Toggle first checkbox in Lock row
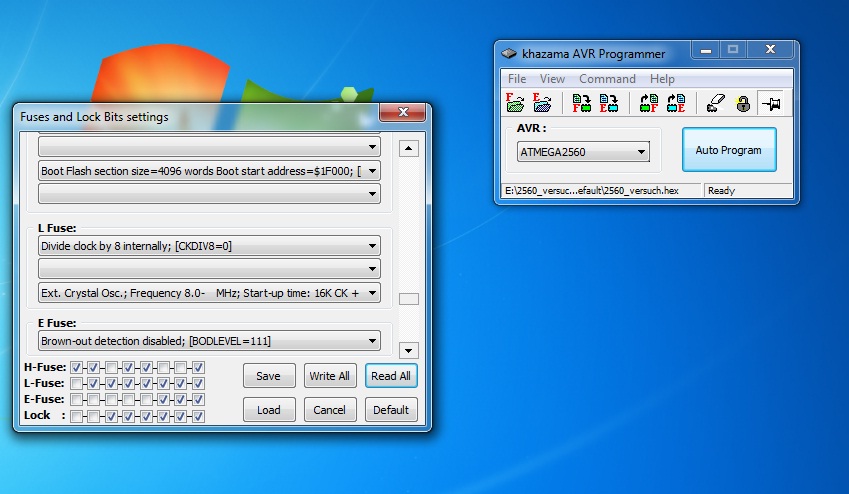 76,416
